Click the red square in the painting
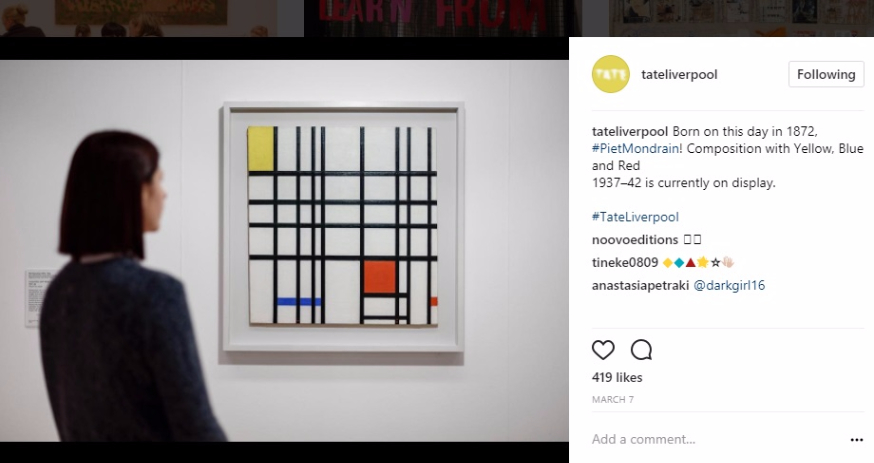This screenshot has width=874, height=463. (x=380, y=277)
